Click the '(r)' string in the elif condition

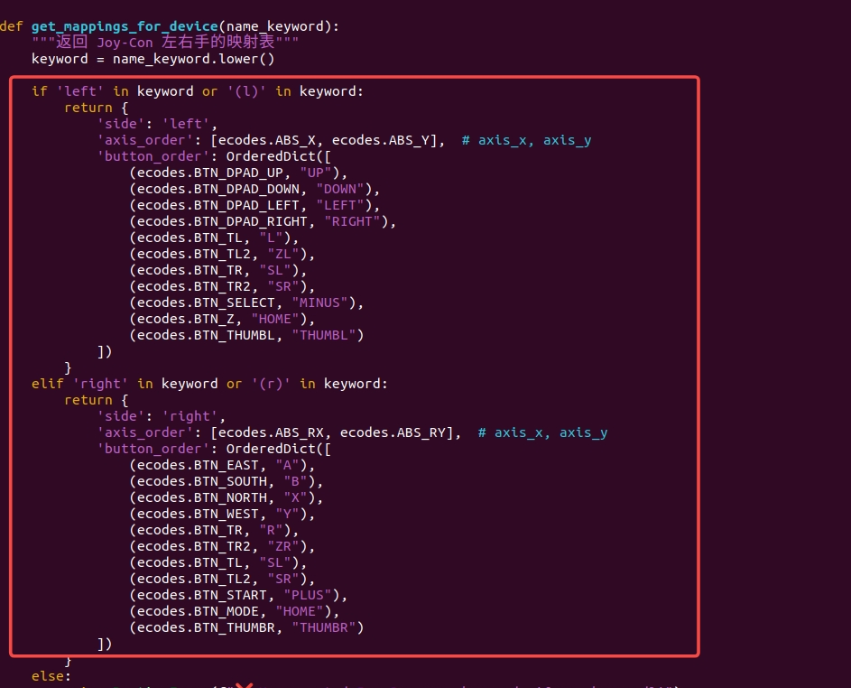(x=270, y=383)
